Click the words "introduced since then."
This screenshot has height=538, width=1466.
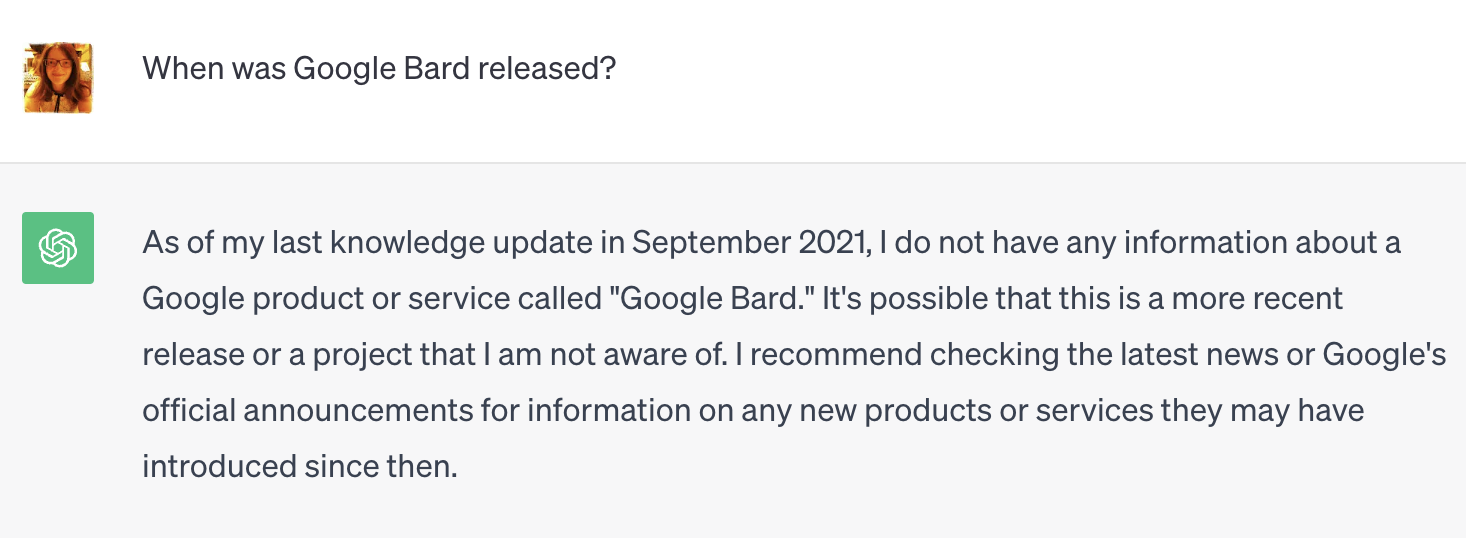click(x=299, y=466)
